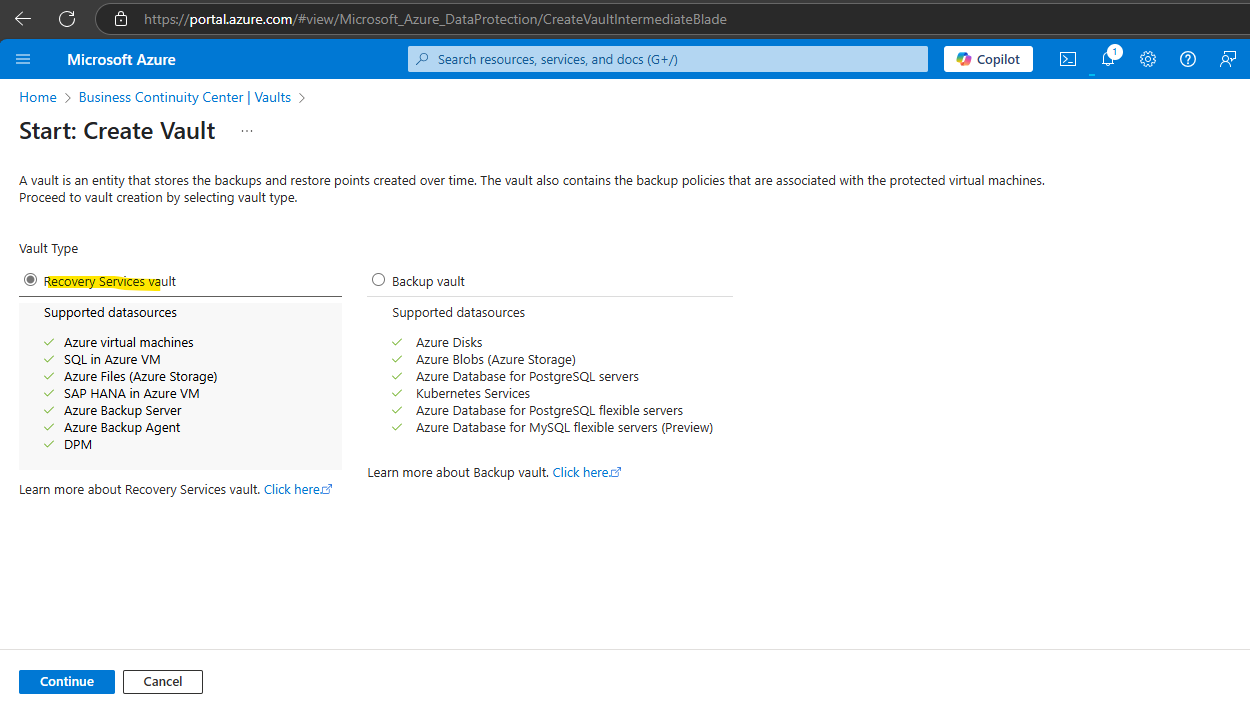This screenshot has width=1250, height=709.
Task: Click the Kubernetes Services entry
Action: click(473, 393)
